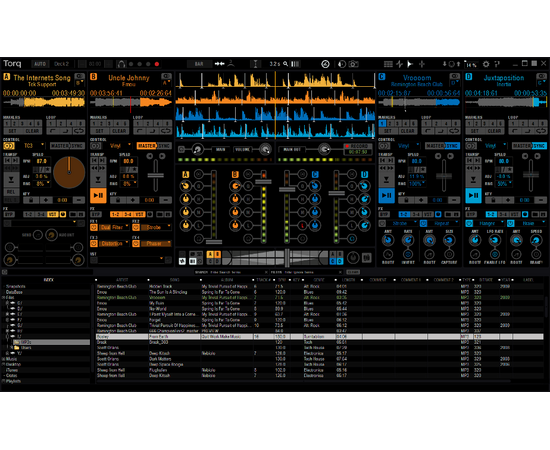Click the crossfader handle
Screen dimensions: 550x450
[287, 258]
